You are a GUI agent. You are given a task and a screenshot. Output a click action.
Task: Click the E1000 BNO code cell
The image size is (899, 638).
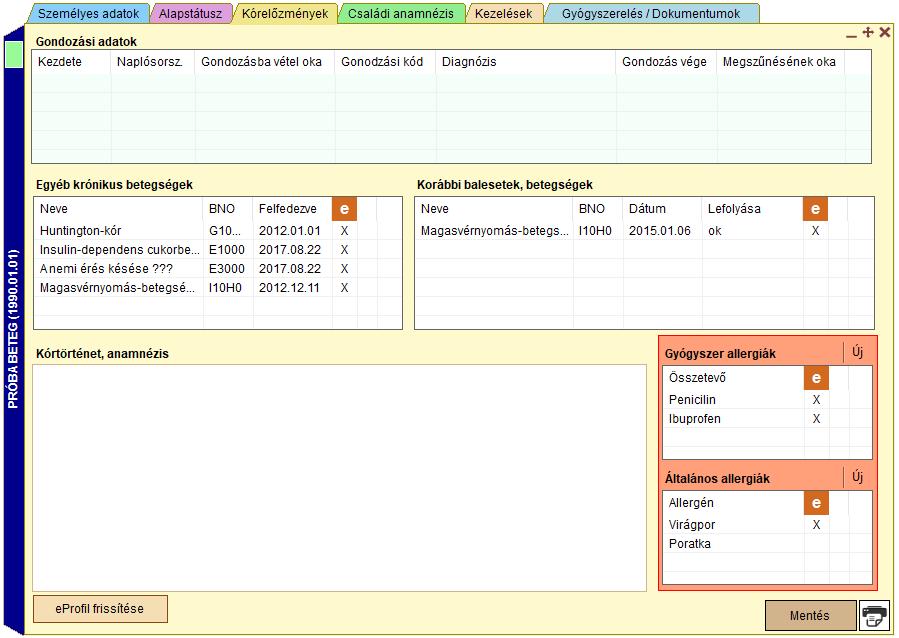point(226,250)
